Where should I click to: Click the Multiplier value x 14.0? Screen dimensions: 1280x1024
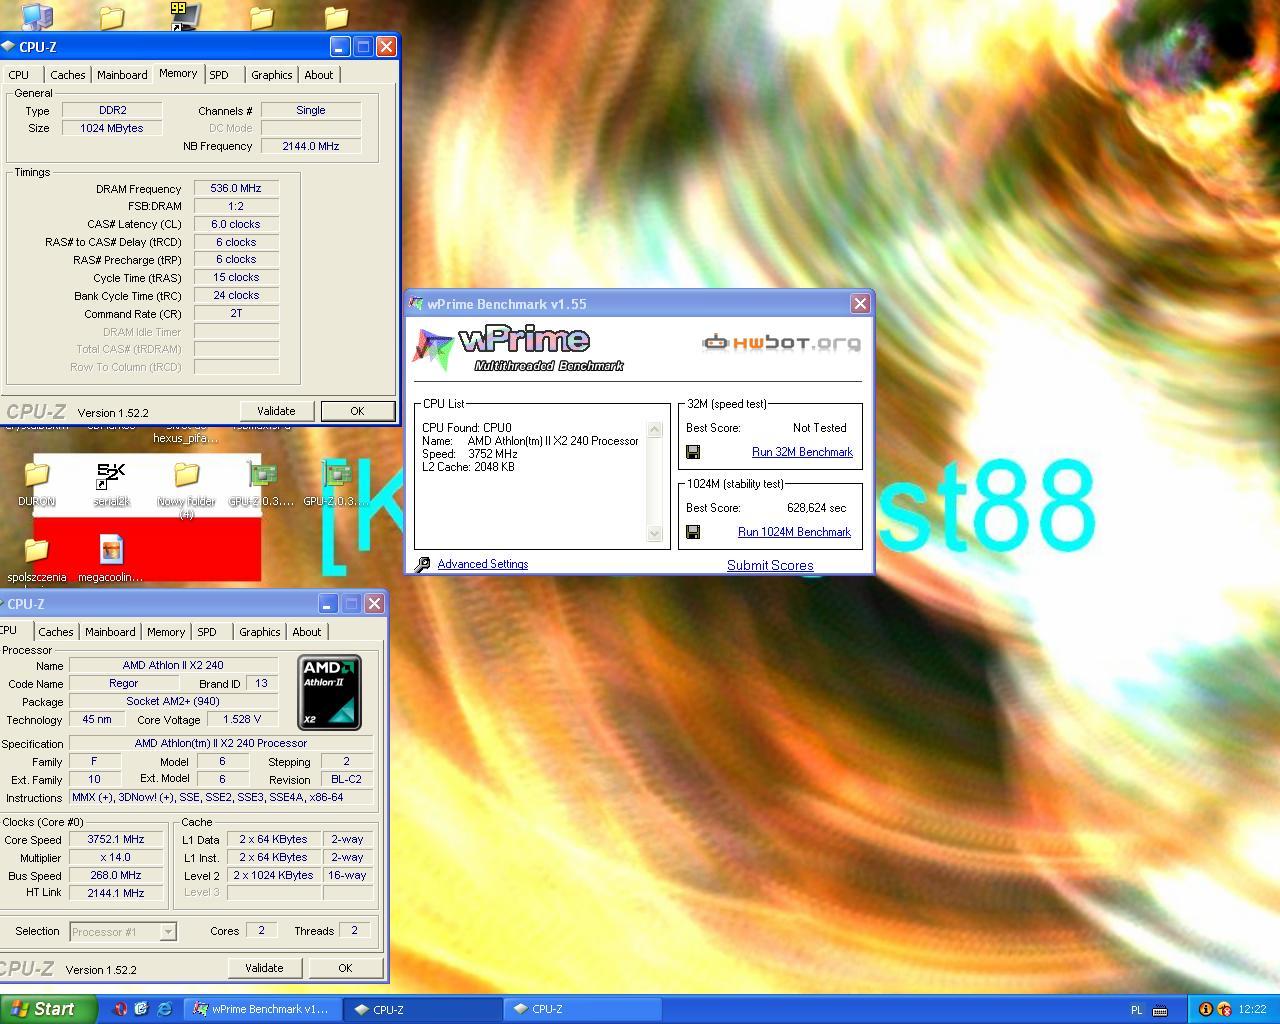115,858
